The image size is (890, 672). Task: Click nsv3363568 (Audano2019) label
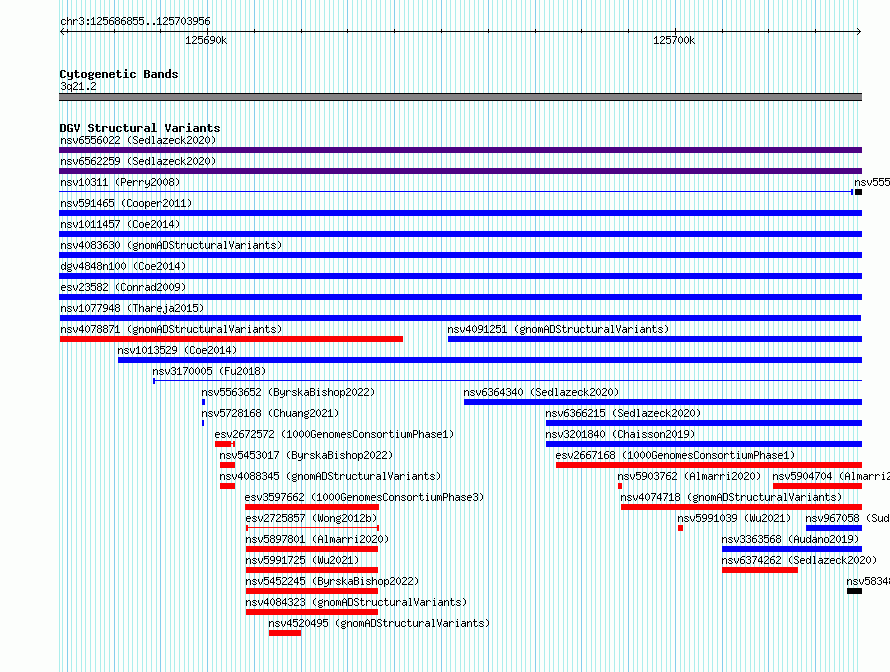[x=790, y=539]
